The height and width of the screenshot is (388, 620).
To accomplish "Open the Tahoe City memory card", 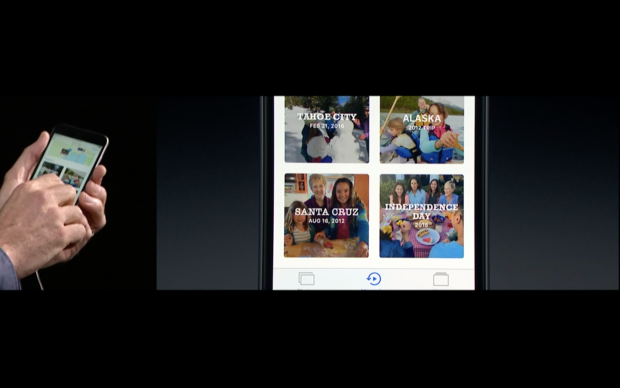I will click(327, 129).
